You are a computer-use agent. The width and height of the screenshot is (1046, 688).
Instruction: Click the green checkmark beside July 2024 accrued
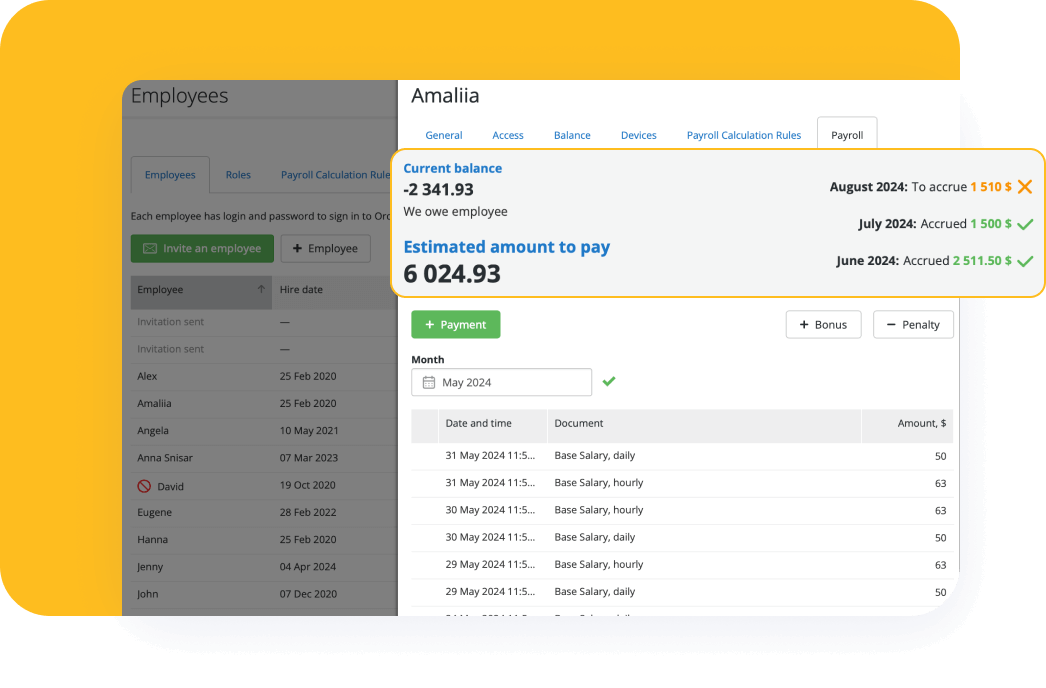pos(1024,224)
